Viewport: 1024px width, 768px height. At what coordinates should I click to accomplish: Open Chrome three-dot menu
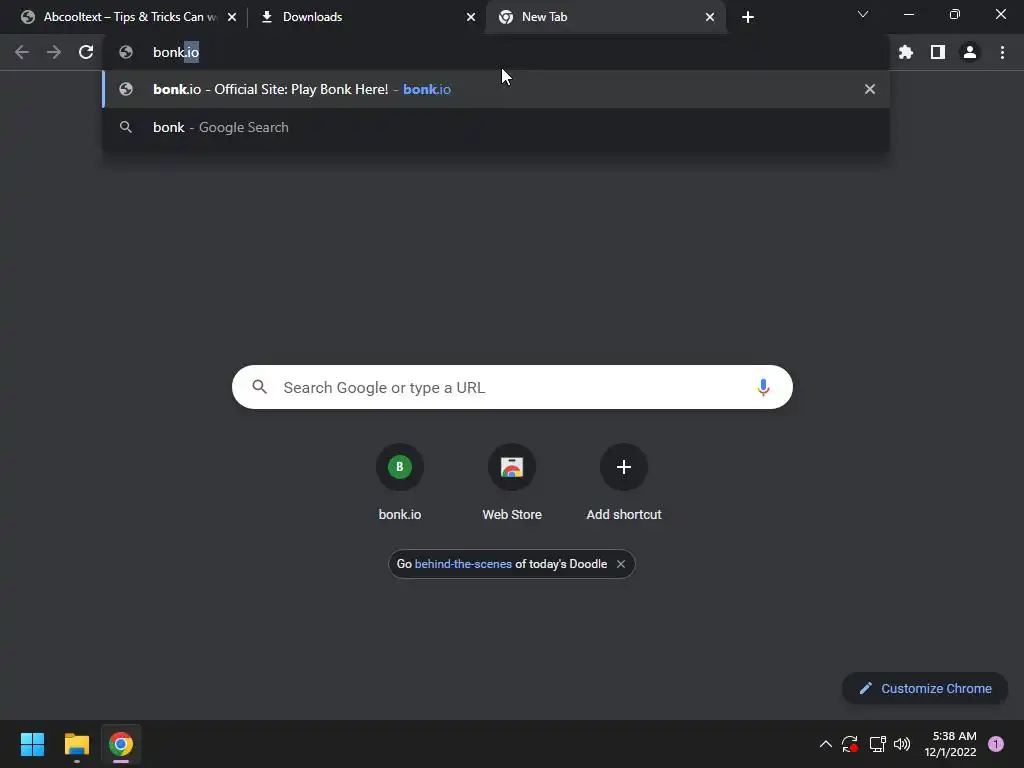1002,52
